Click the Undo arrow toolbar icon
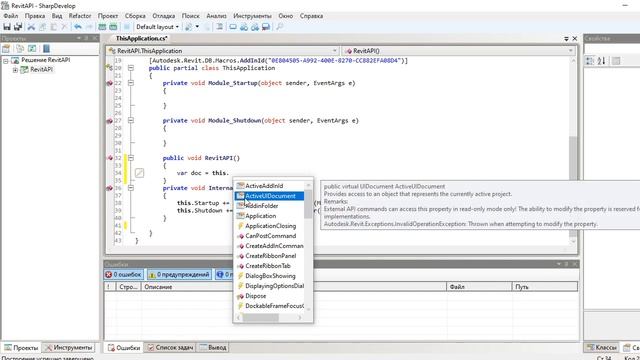Screen dimensions: 640x360 (x=78, y=27)
